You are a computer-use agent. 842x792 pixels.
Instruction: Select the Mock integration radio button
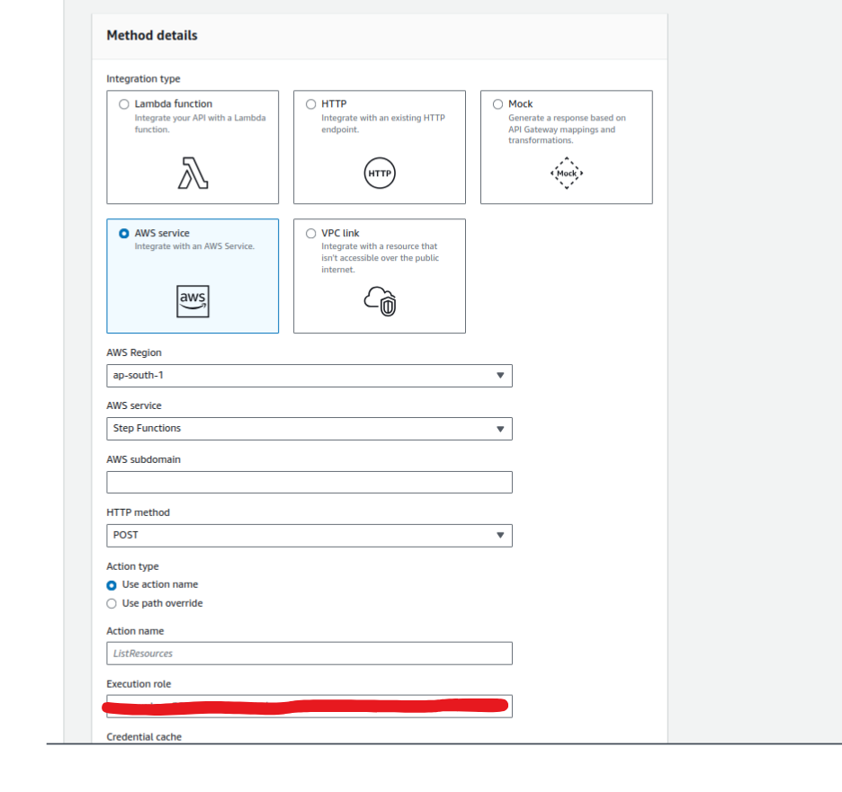(x=498, y=104)
